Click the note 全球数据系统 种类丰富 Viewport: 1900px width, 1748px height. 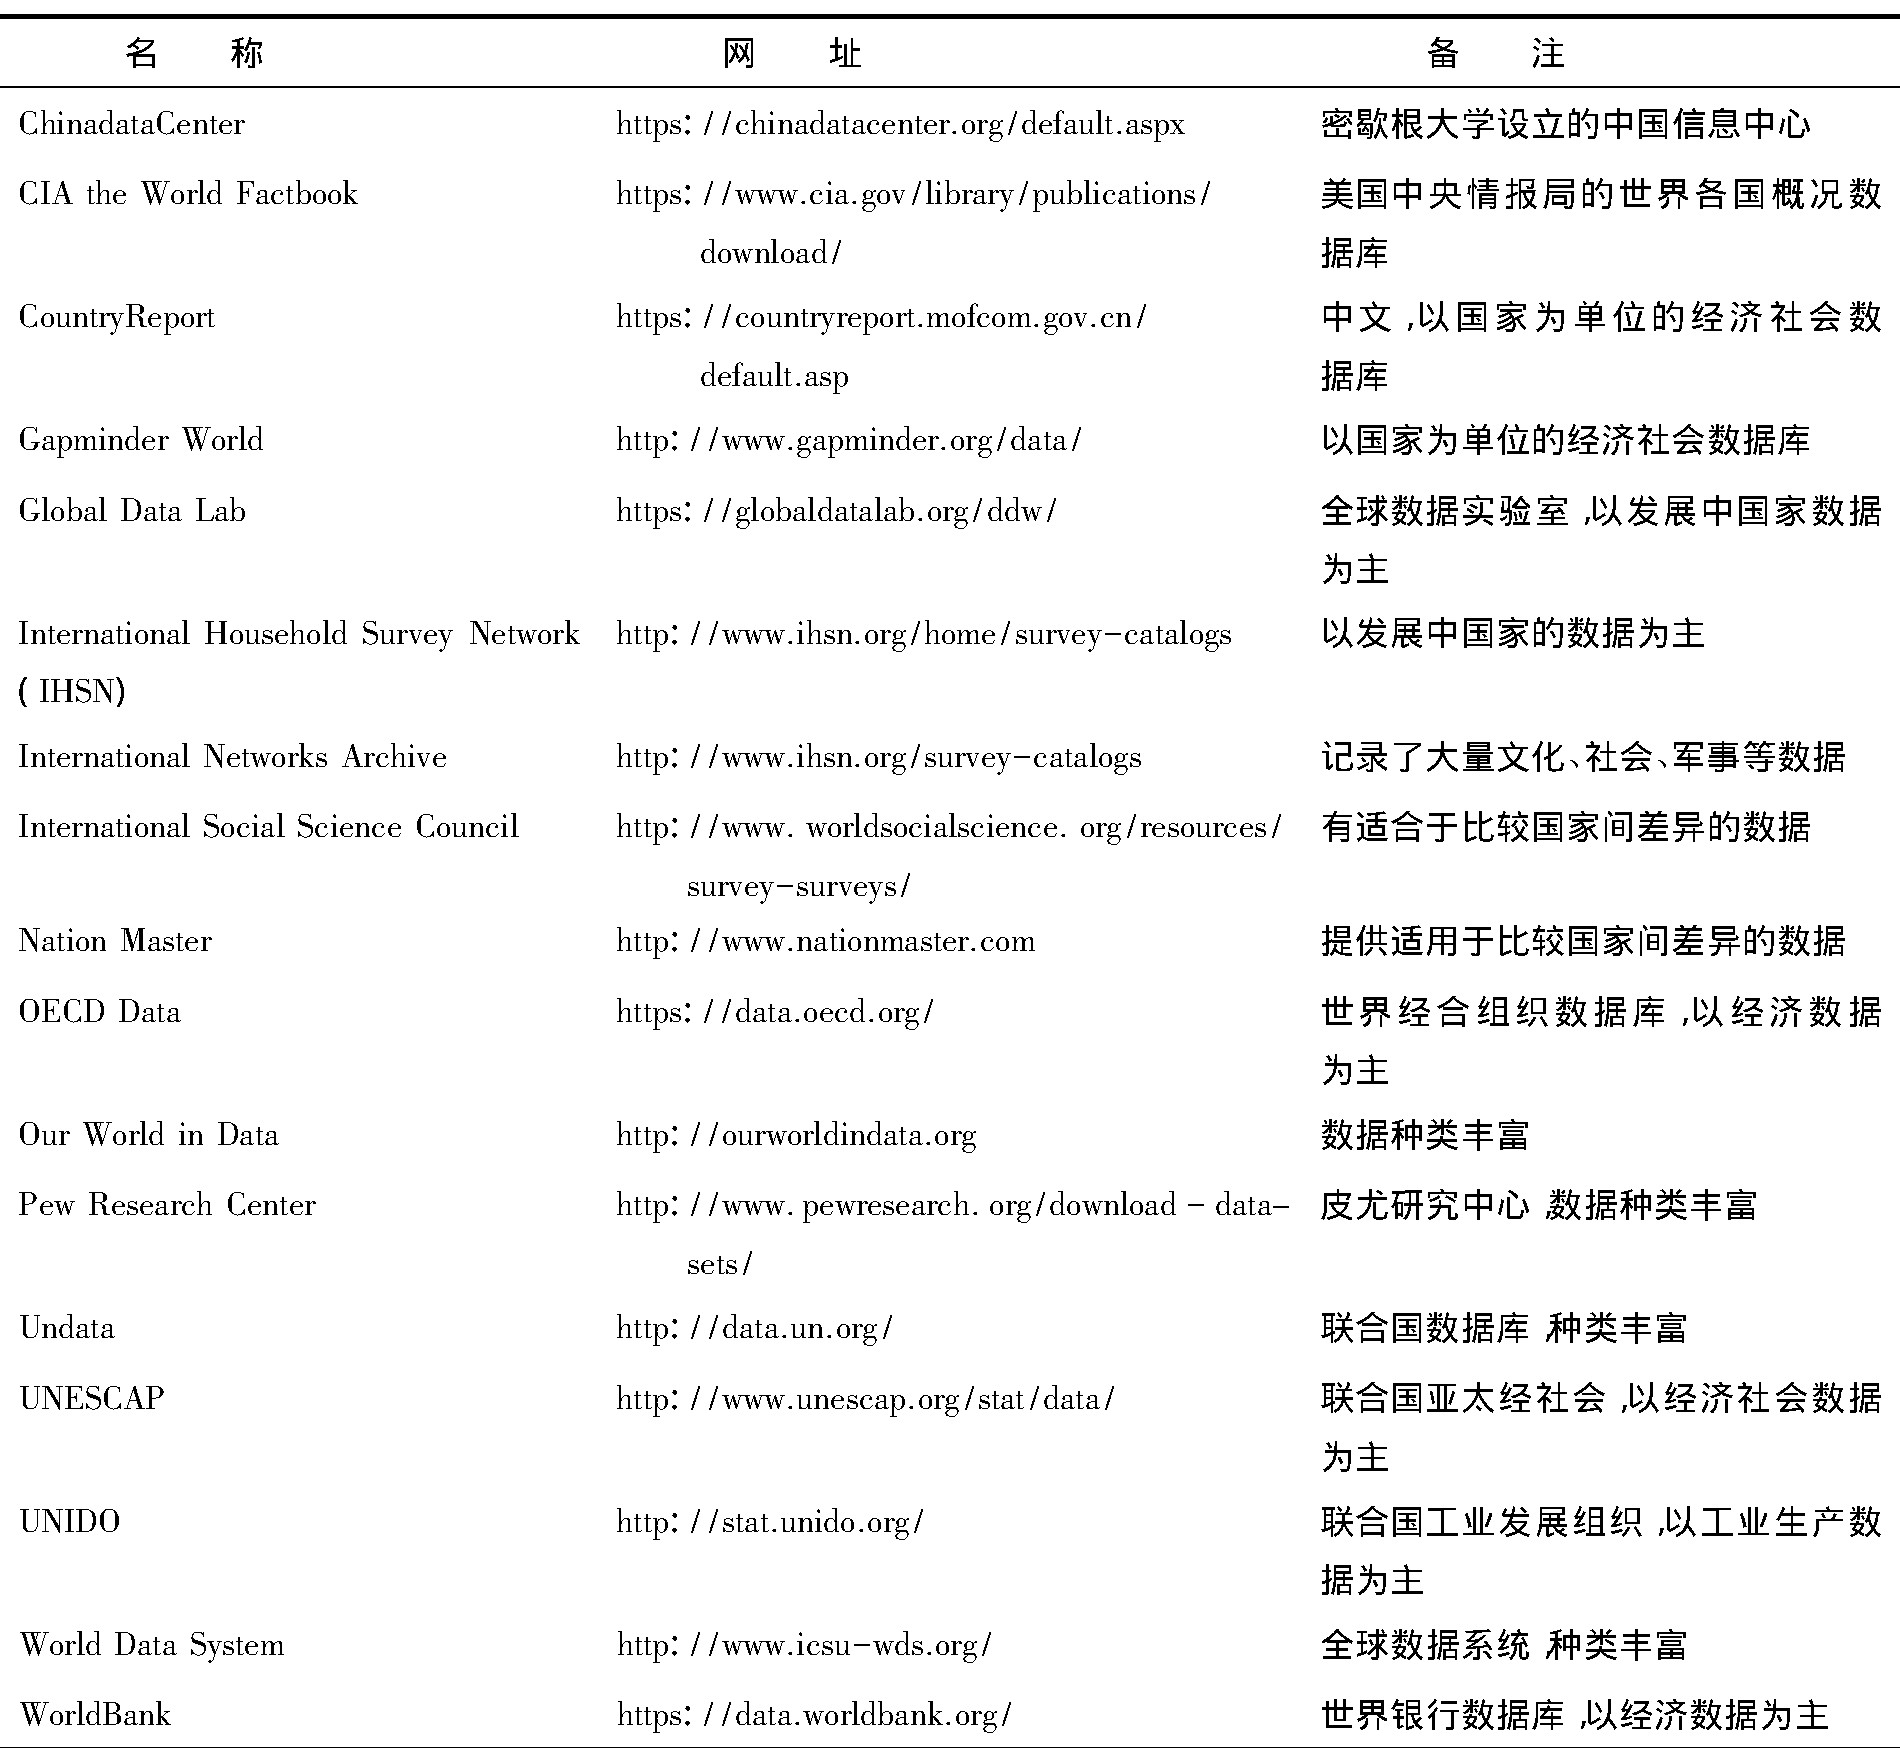coord(1503,1646)
